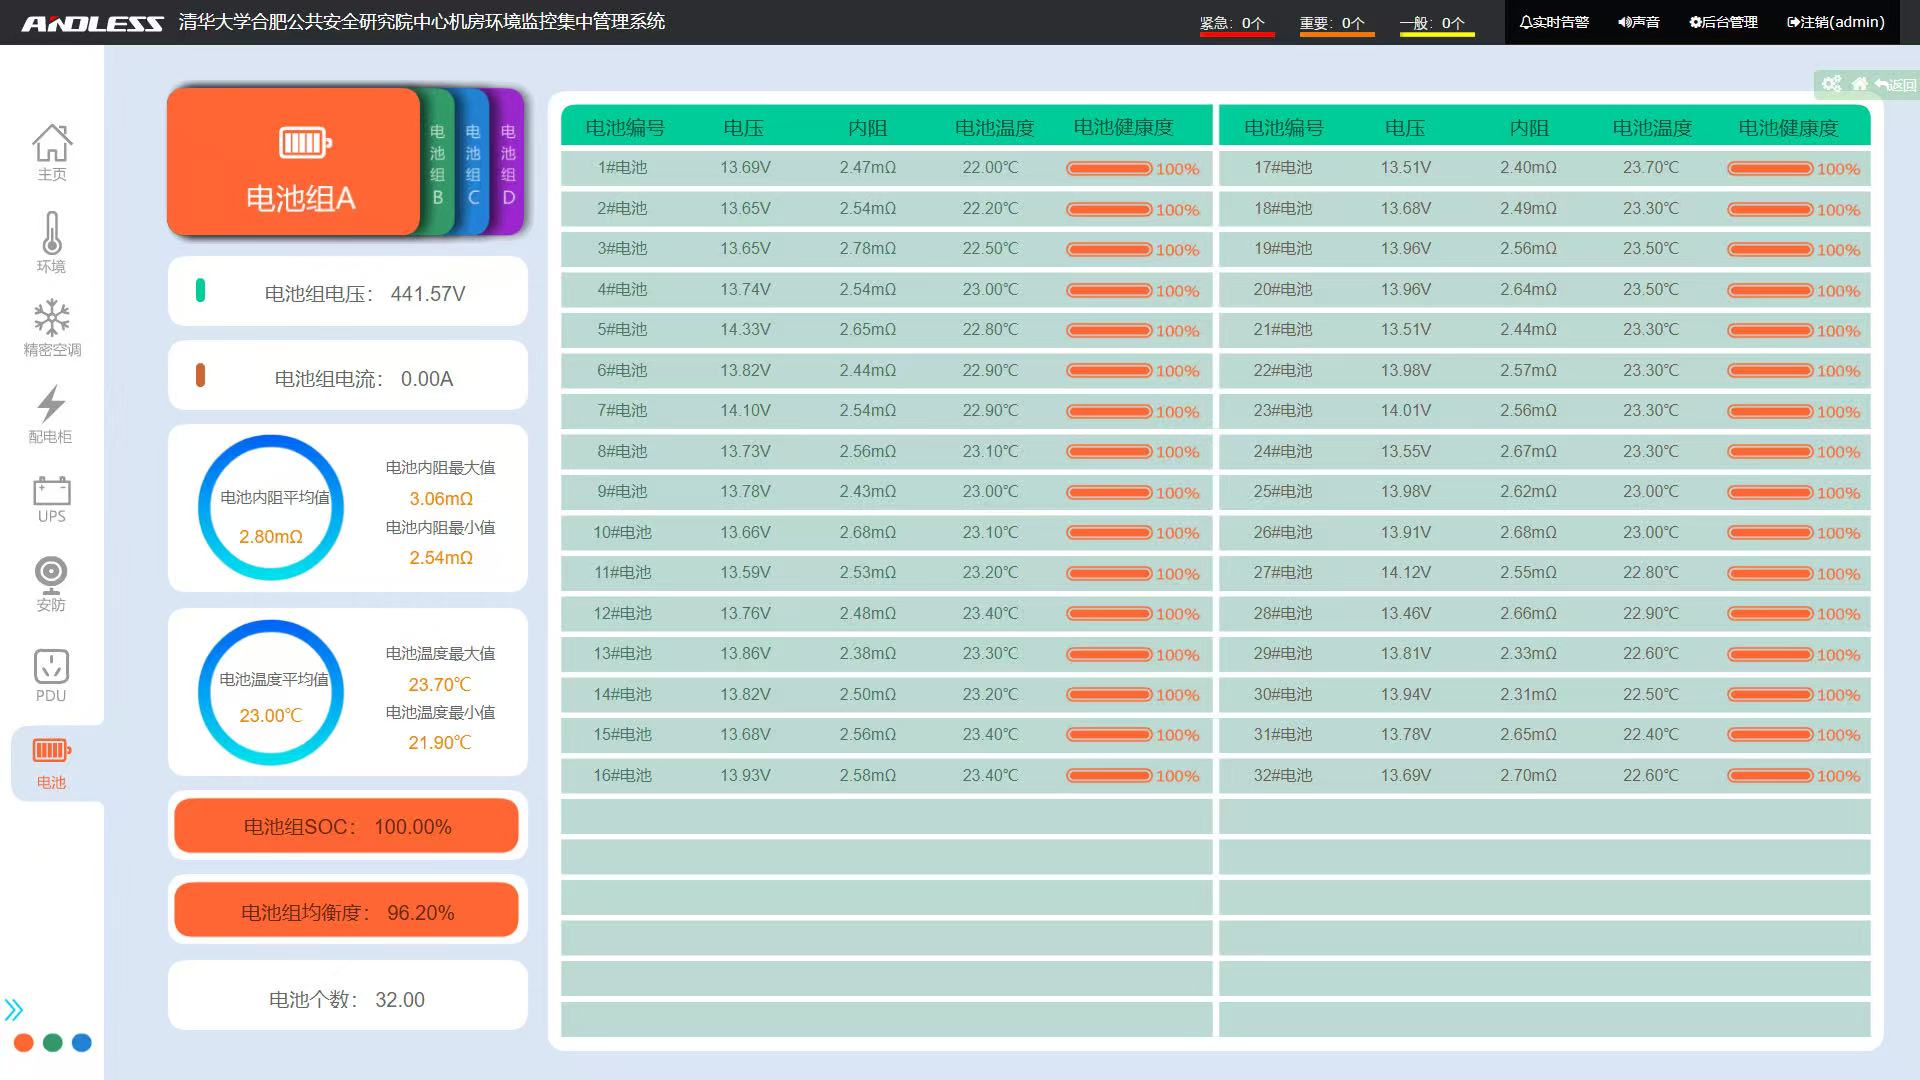Click the small home icon beside 返回
The height and width of the screenshot is (1080, 1920).
1859,84
